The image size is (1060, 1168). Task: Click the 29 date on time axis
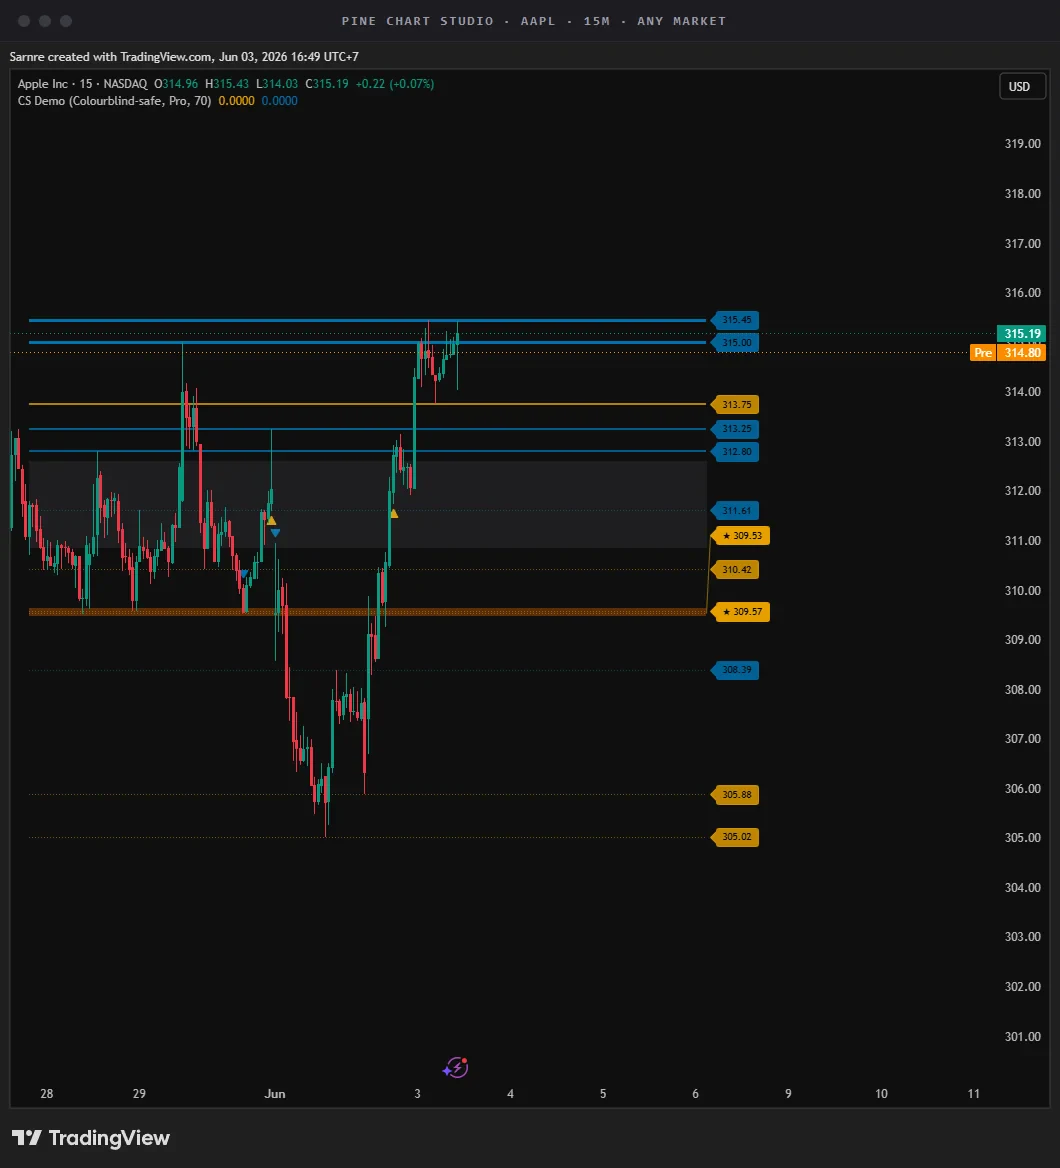[139, 1094]
